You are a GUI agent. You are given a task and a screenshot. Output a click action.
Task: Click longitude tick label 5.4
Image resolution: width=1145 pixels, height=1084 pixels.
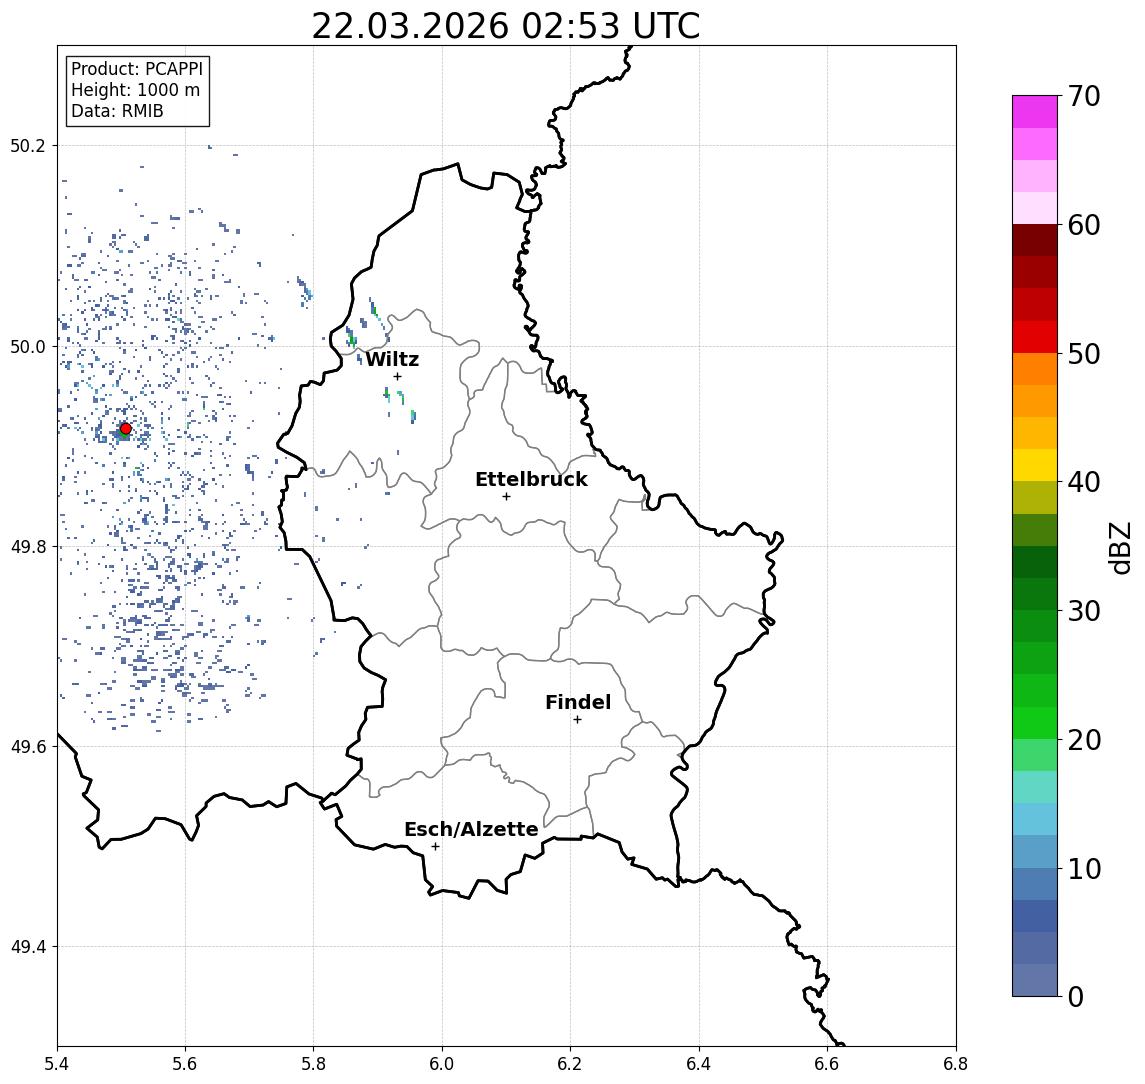coord(57,1064)
